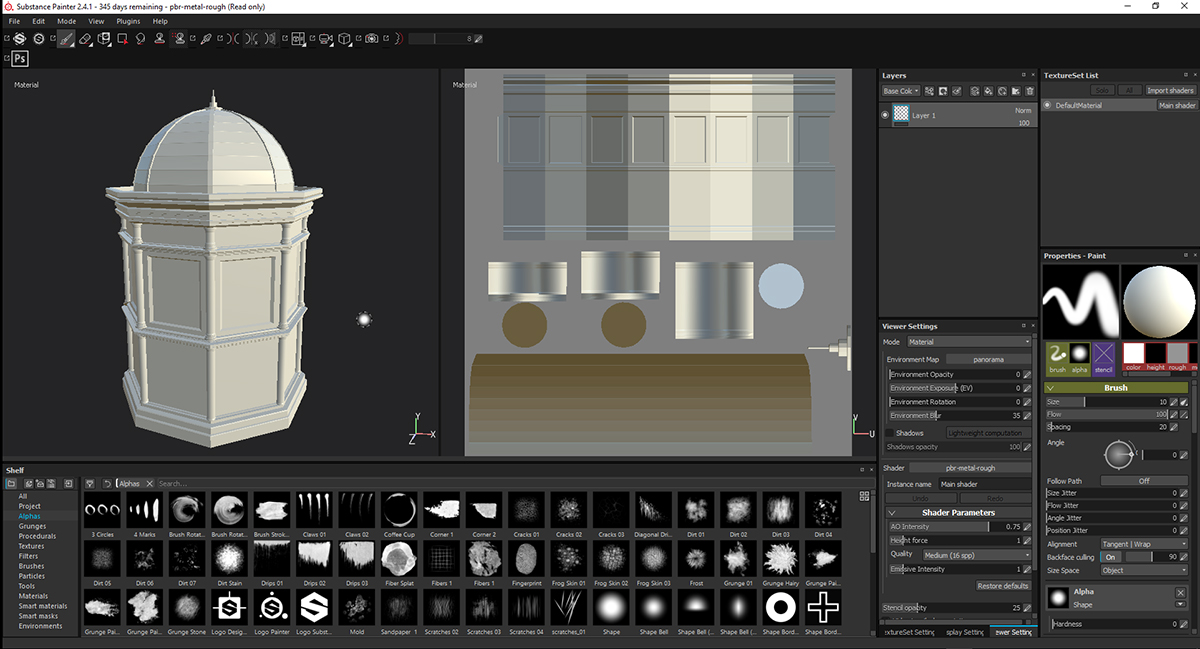Screen dimensions: 1200x649
Task: Select the Smudge tool
Action: click(140, 38)
